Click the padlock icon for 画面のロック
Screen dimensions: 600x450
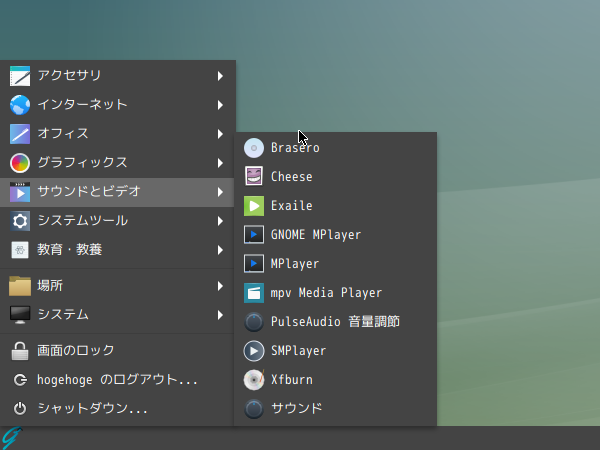20,351
